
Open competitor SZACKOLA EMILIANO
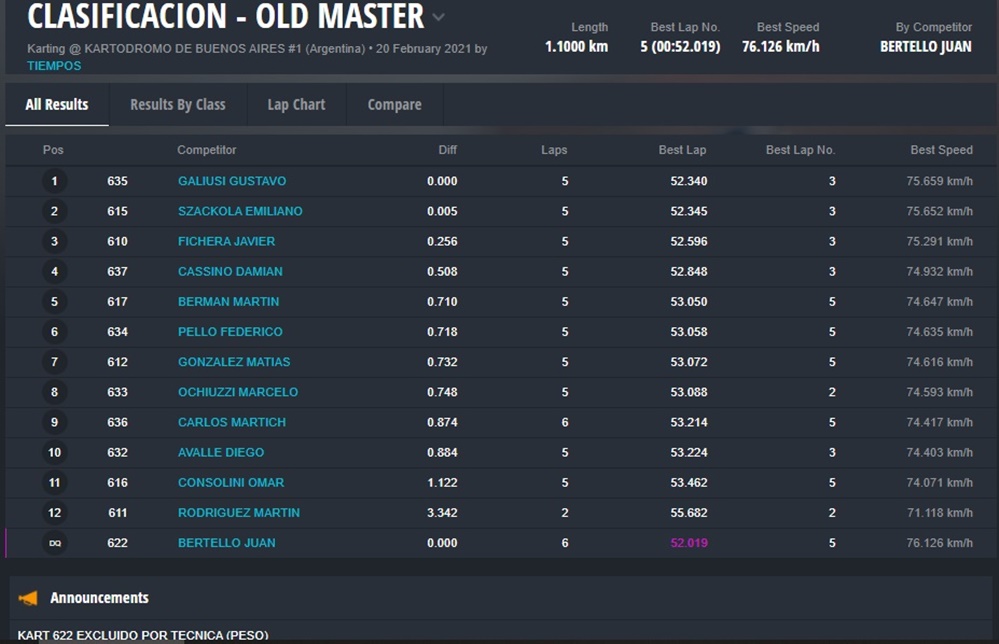tap(240, 211)
